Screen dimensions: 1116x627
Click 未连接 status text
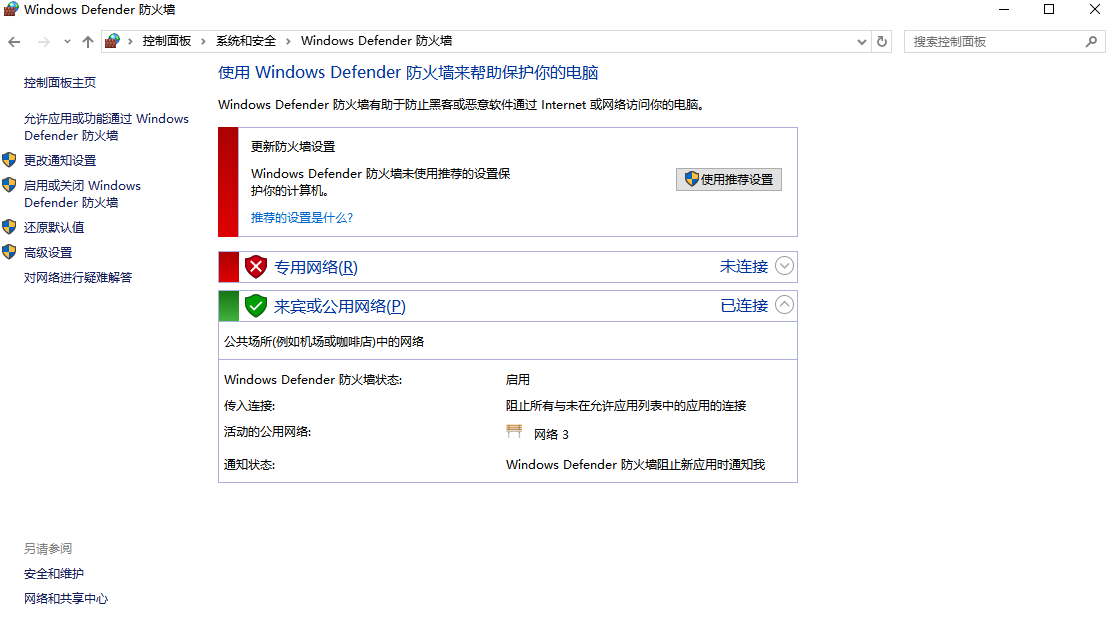pyautogui.click(x=744, y=267)
